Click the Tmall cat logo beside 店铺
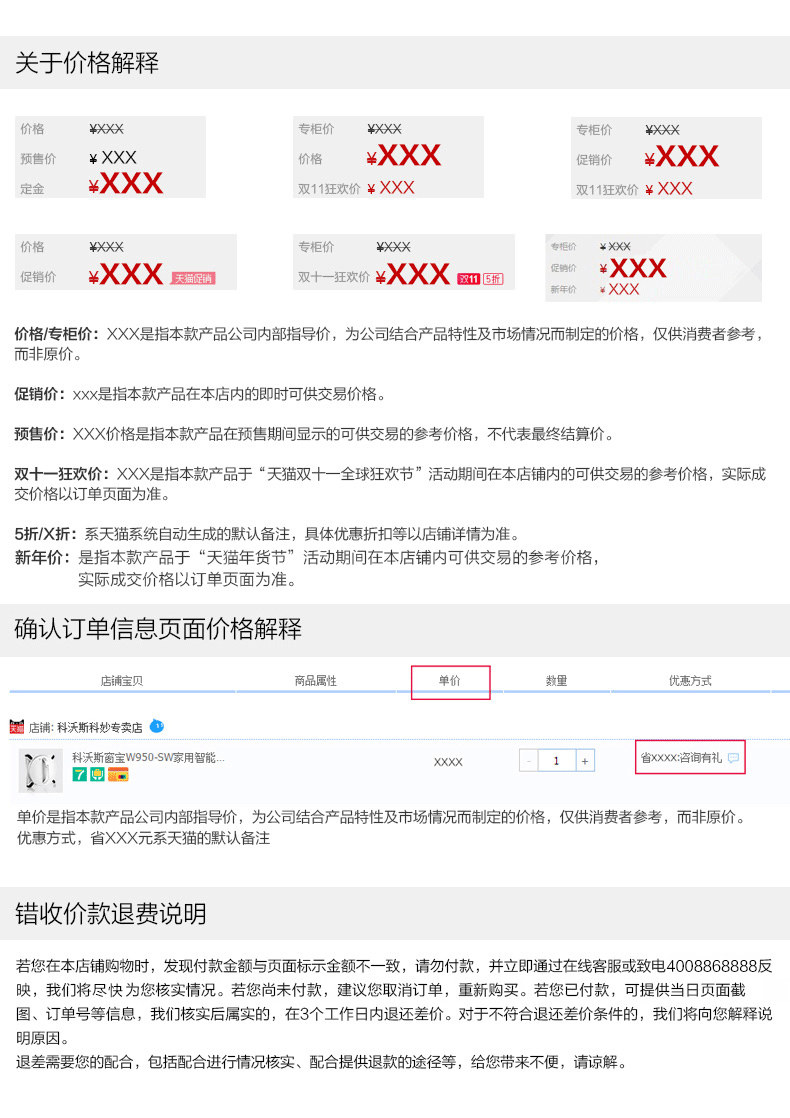Screen dimensions: 790x1118 coord(16,727)
